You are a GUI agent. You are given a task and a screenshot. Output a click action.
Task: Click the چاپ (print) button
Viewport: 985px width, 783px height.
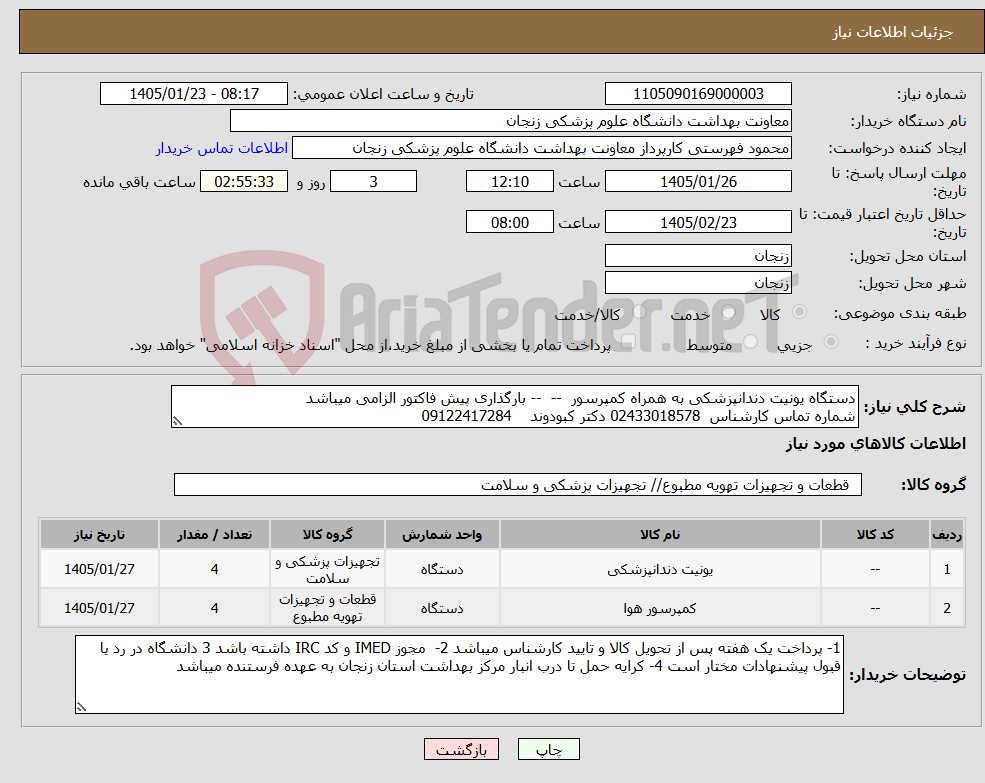(x=548, y=749)
